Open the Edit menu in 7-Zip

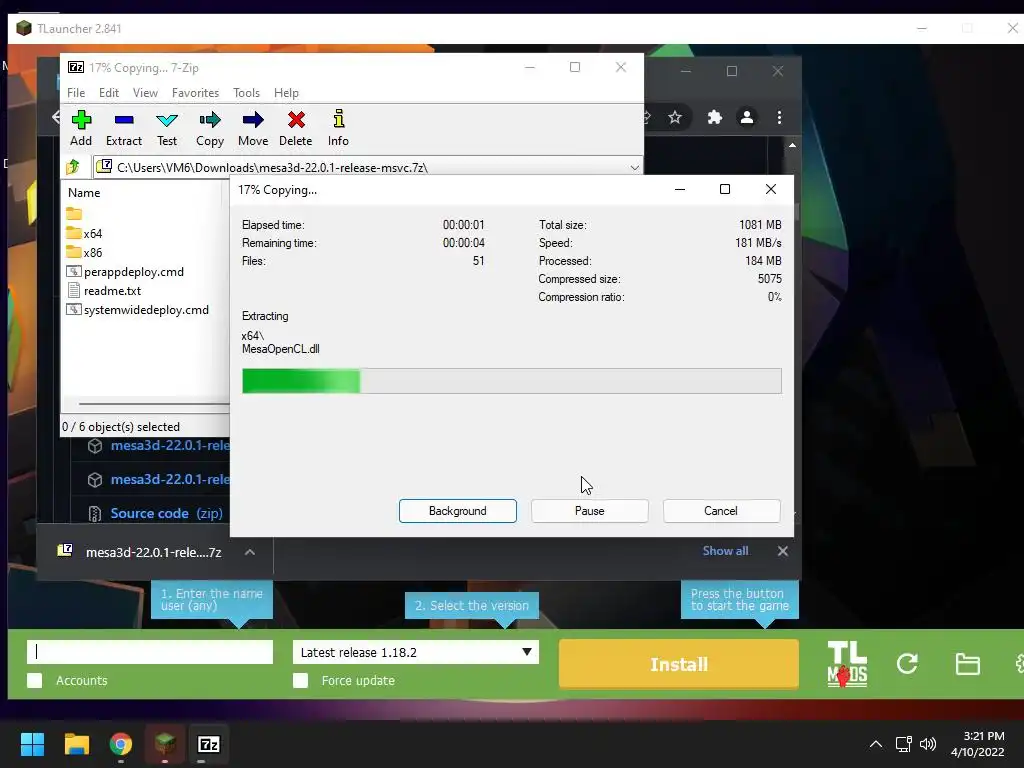click(x=108, y=93)
